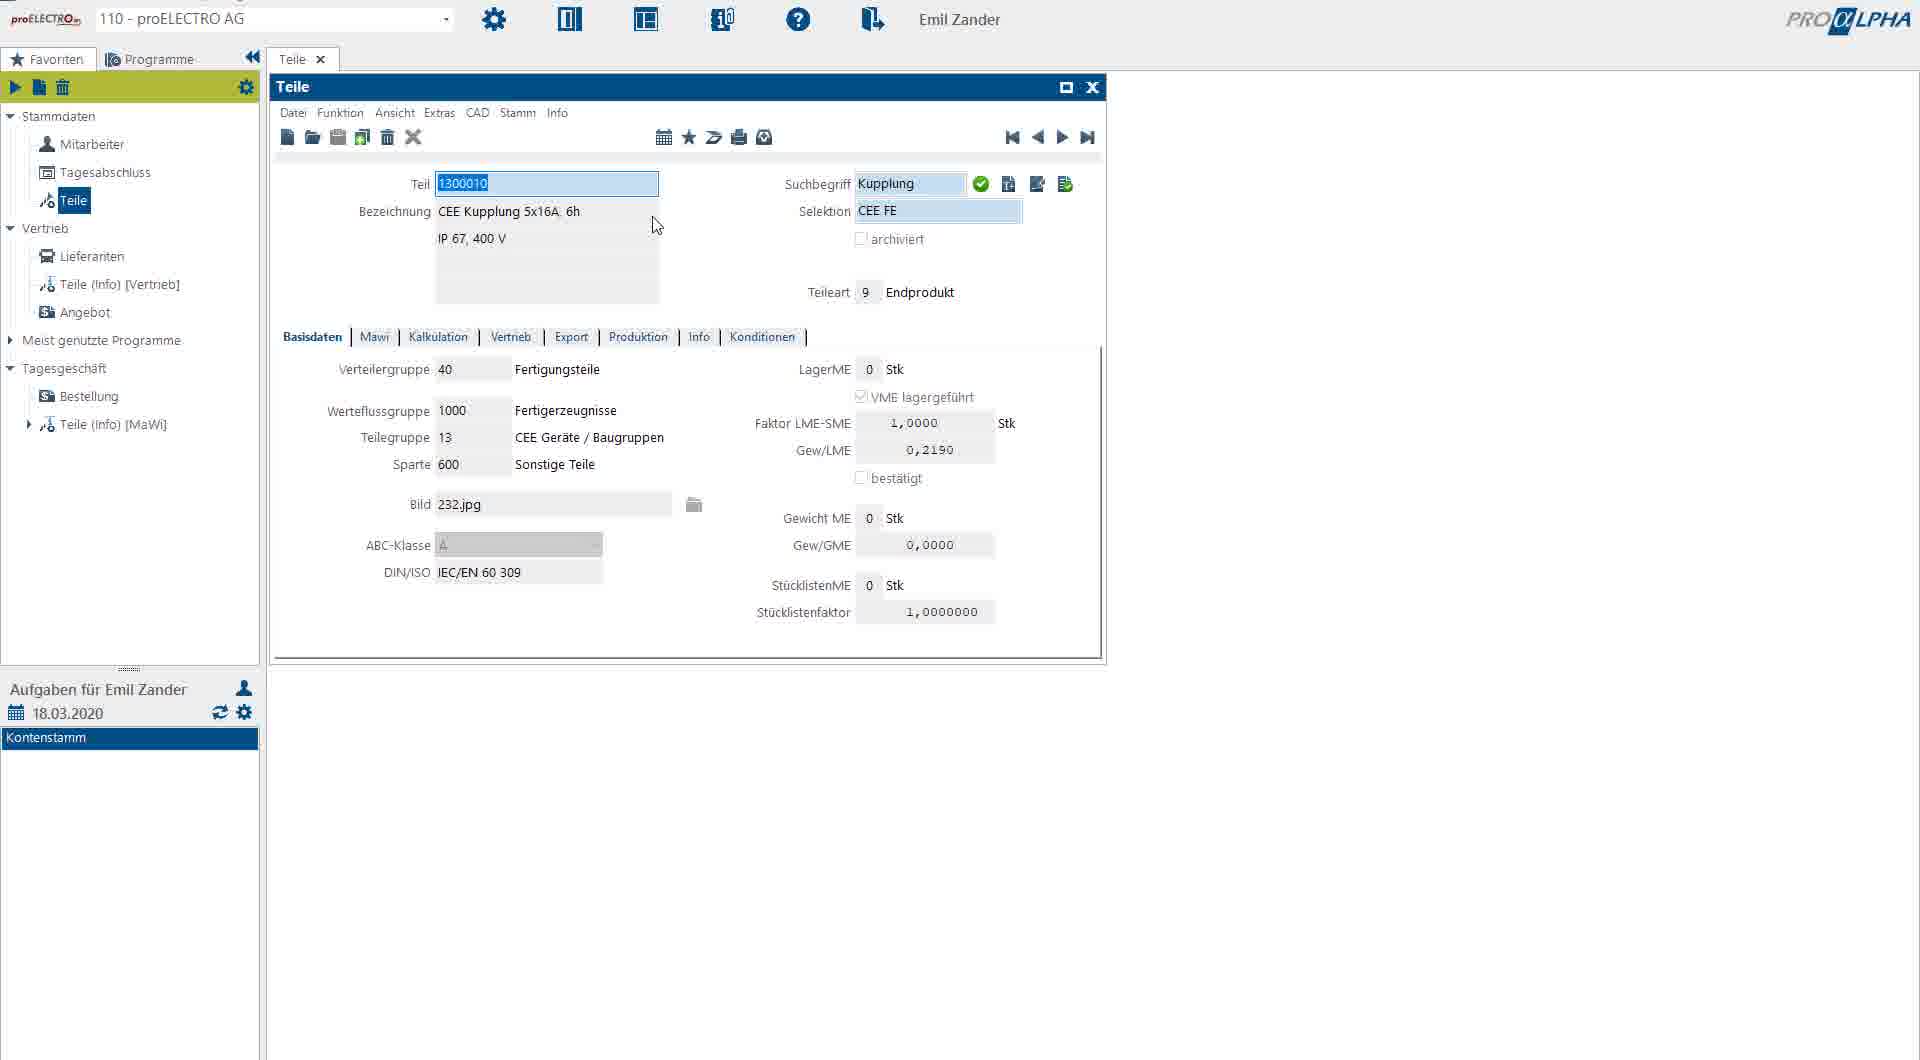Click the cancel X icon in Teile toolbar

(x=413, y=137)
